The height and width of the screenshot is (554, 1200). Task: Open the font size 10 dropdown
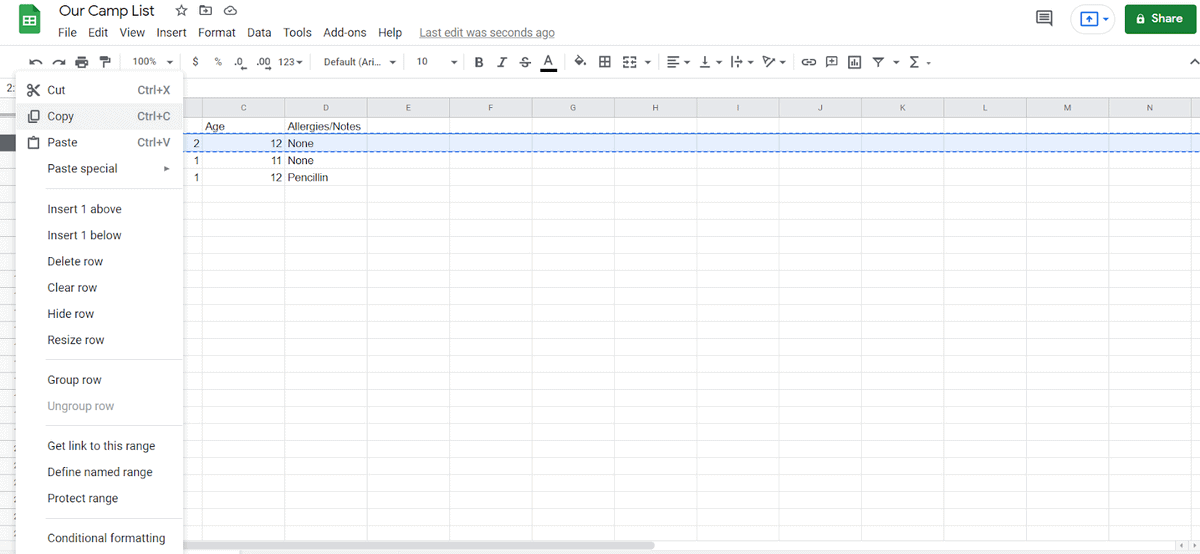[x=437, y=62]
